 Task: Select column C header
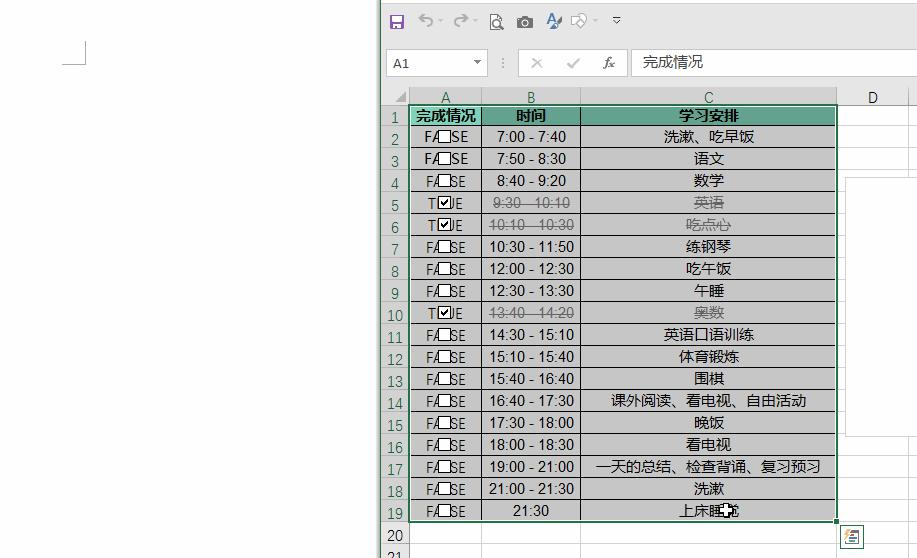click(708, 97)
